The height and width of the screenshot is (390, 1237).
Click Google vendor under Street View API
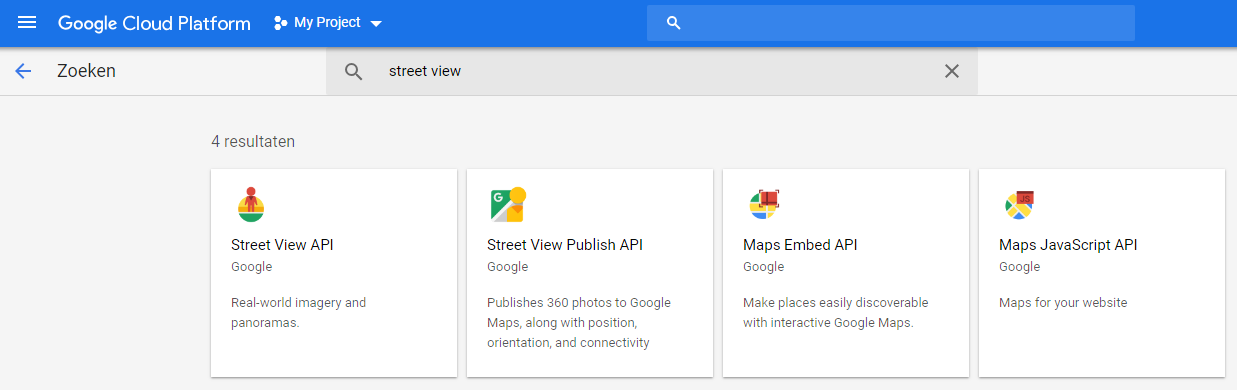pyautogui.click(x=251, y=267)
